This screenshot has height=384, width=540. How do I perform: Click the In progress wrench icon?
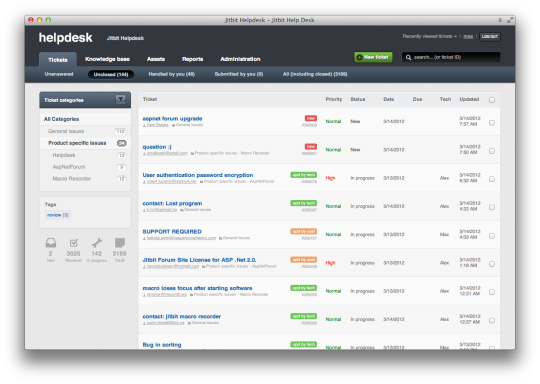click(97, 243)
